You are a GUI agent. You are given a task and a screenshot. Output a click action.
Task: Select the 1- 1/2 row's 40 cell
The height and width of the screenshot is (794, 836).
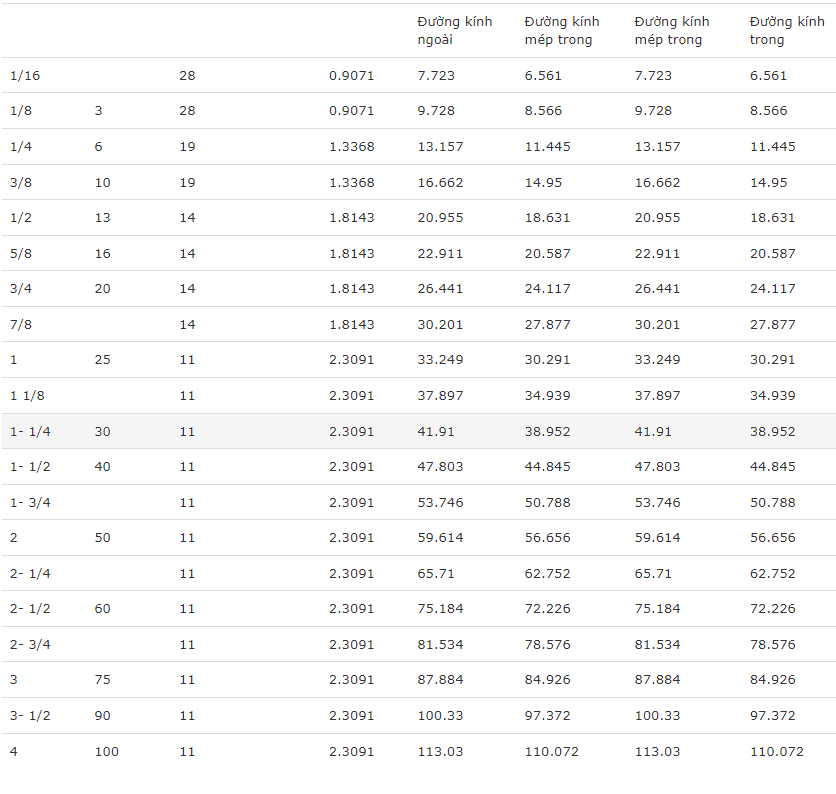click(x=102, y=467)
